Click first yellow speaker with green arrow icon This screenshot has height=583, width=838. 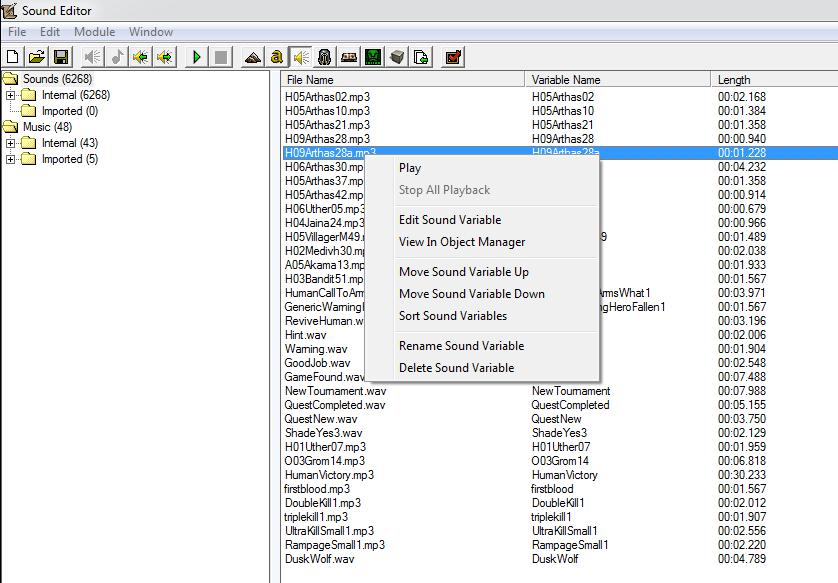(141, 57)
